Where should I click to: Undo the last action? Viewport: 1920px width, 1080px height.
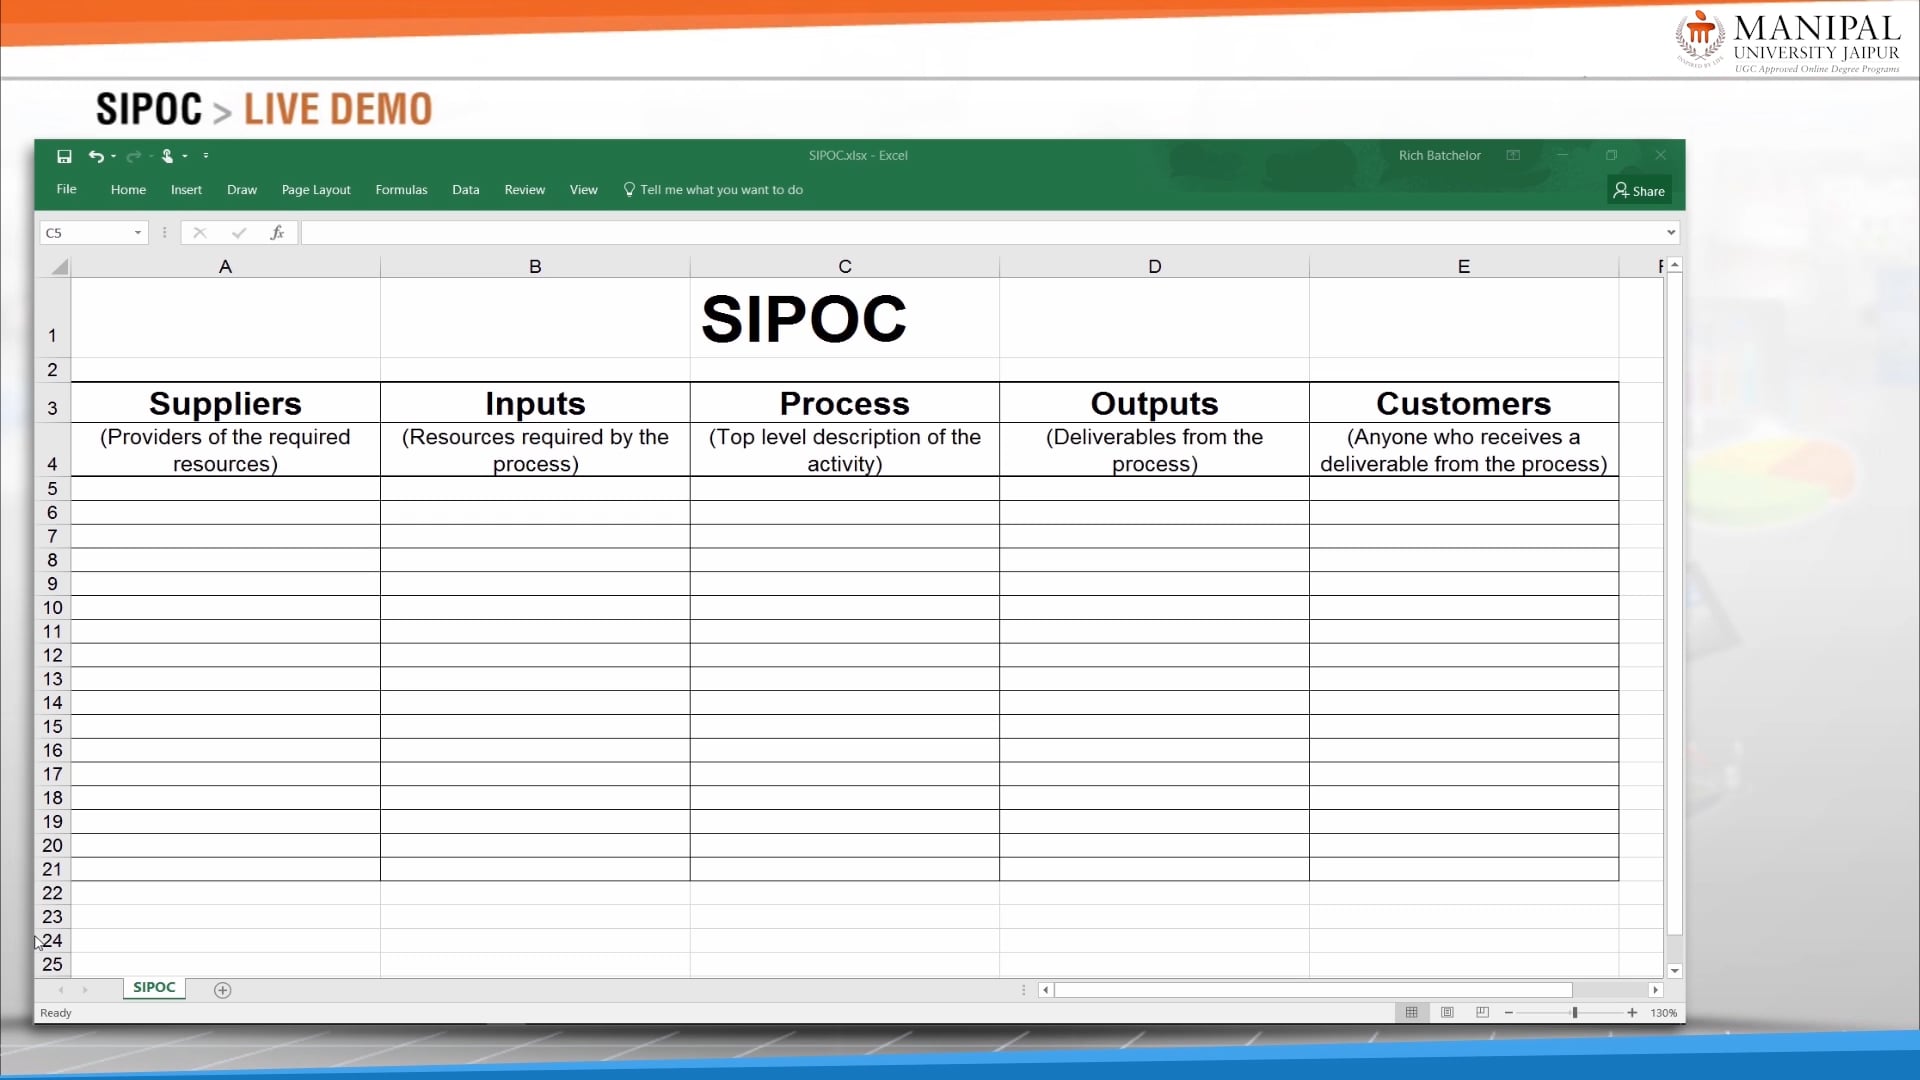click(95, 156)
